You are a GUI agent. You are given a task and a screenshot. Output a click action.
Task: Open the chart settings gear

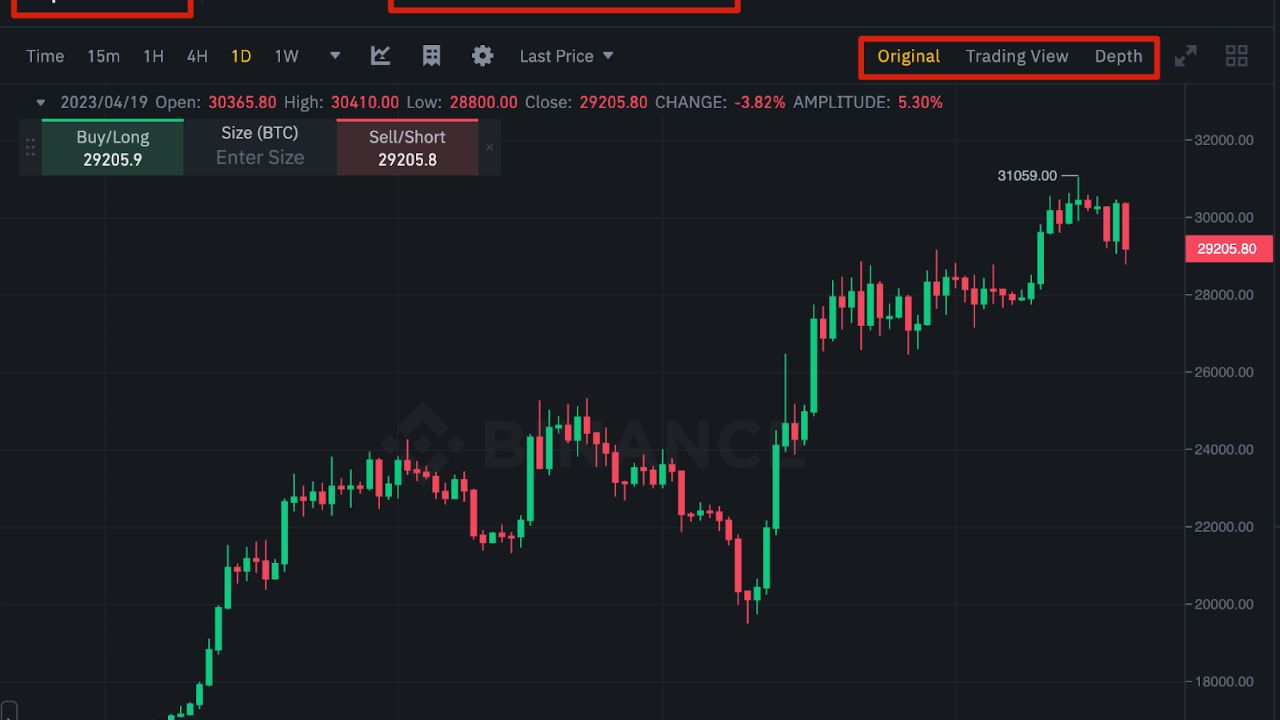(483, 56)
